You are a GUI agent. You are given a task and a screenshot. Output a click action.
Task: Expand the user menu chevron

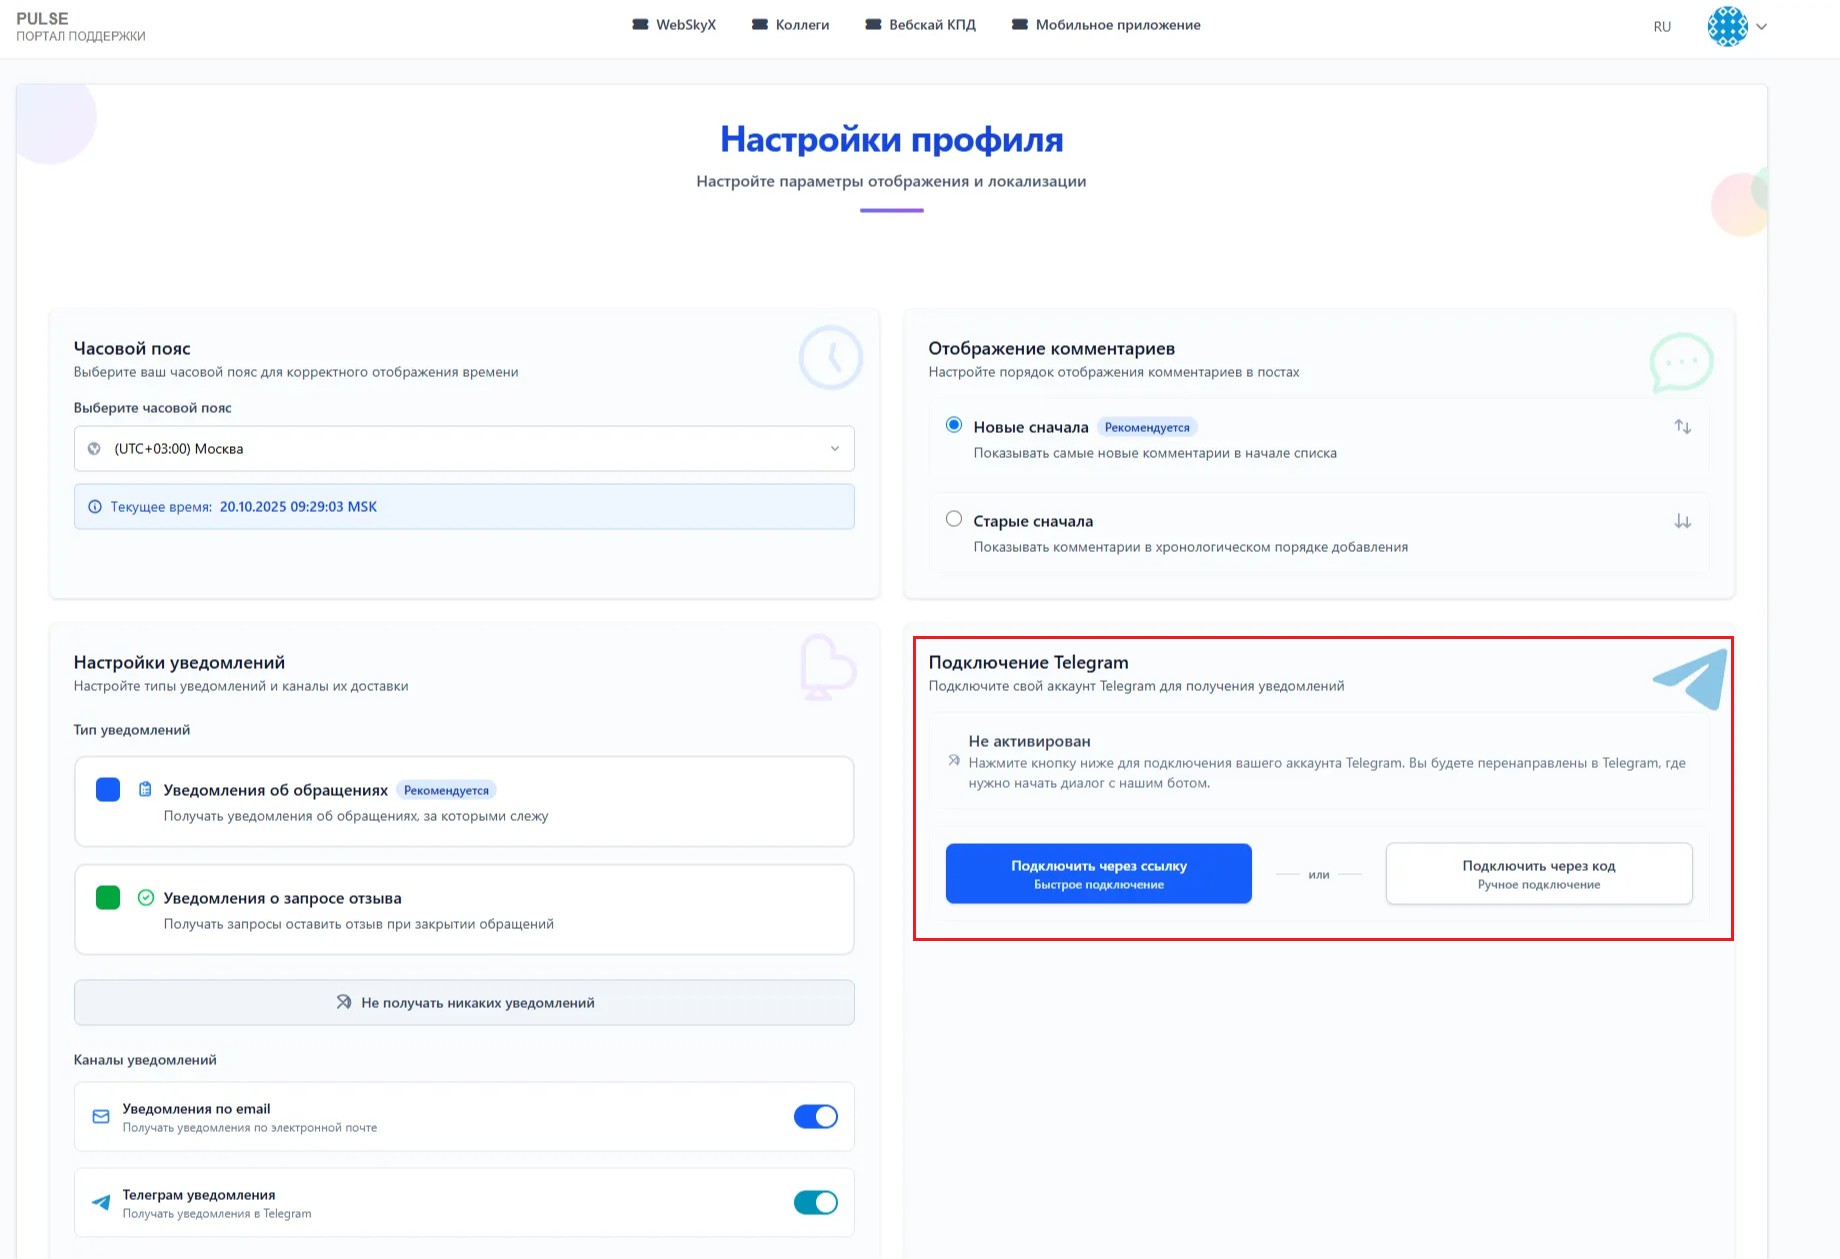[1762, 27]
